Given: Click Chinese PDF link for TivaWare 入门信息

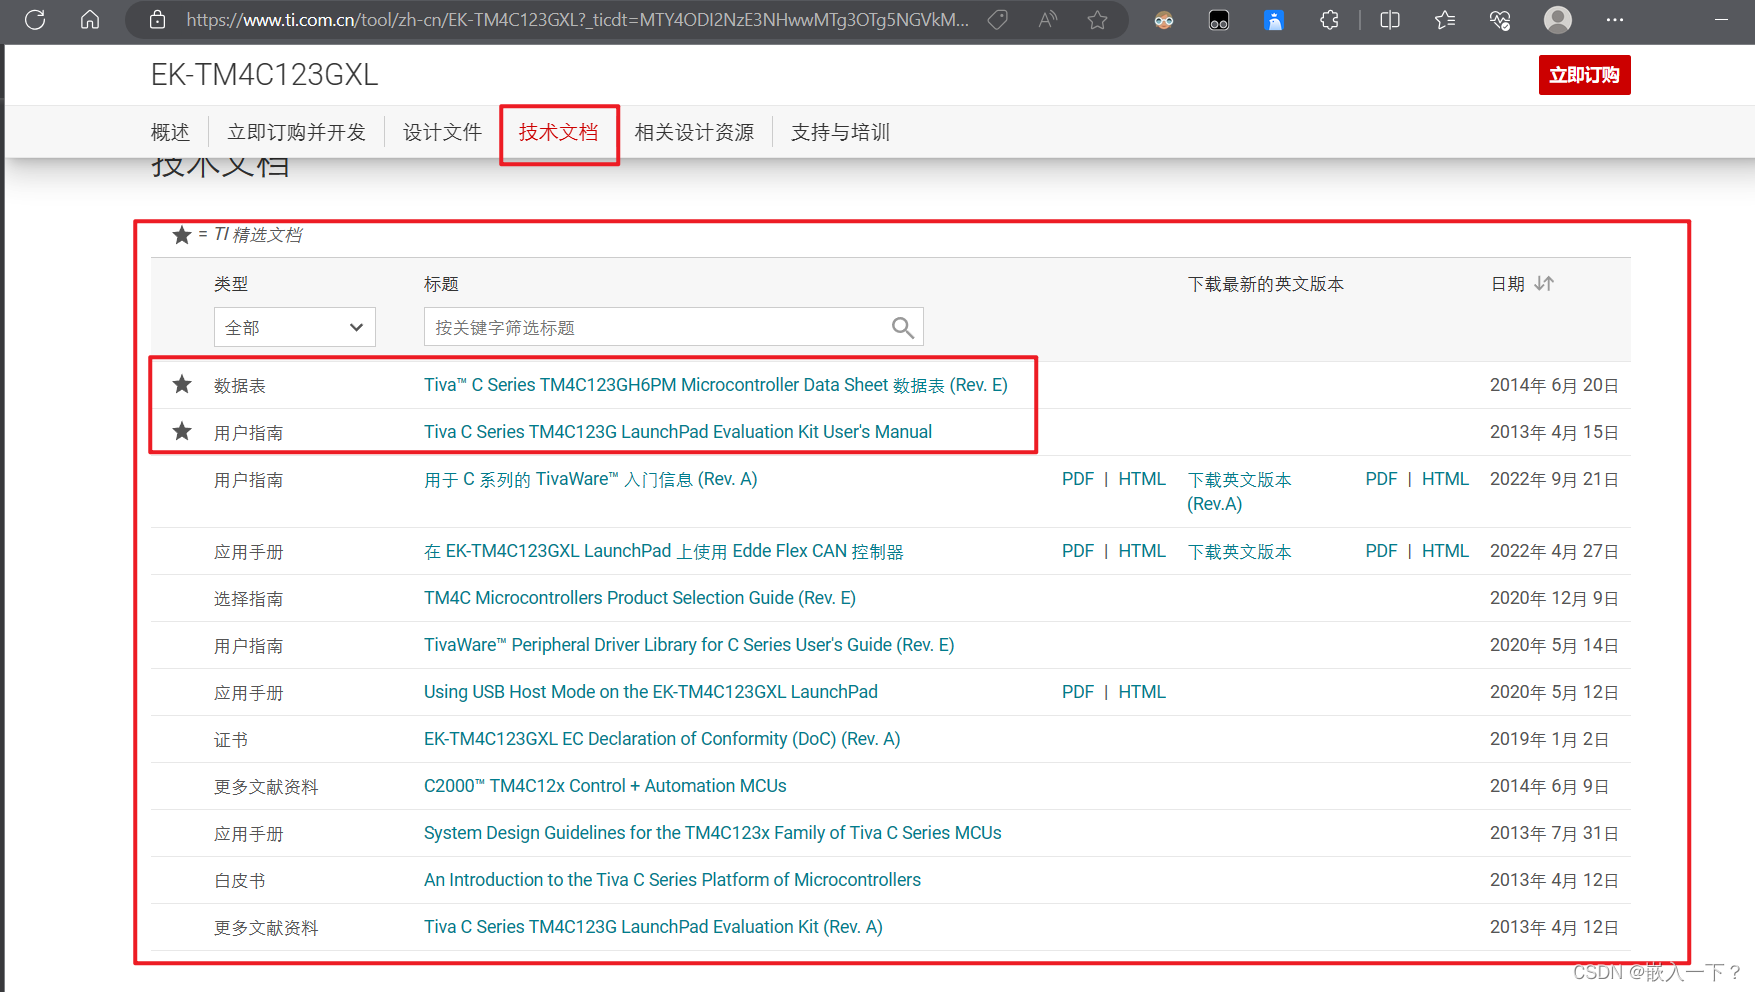Looking at the screenshot, I should (1078, 479).
